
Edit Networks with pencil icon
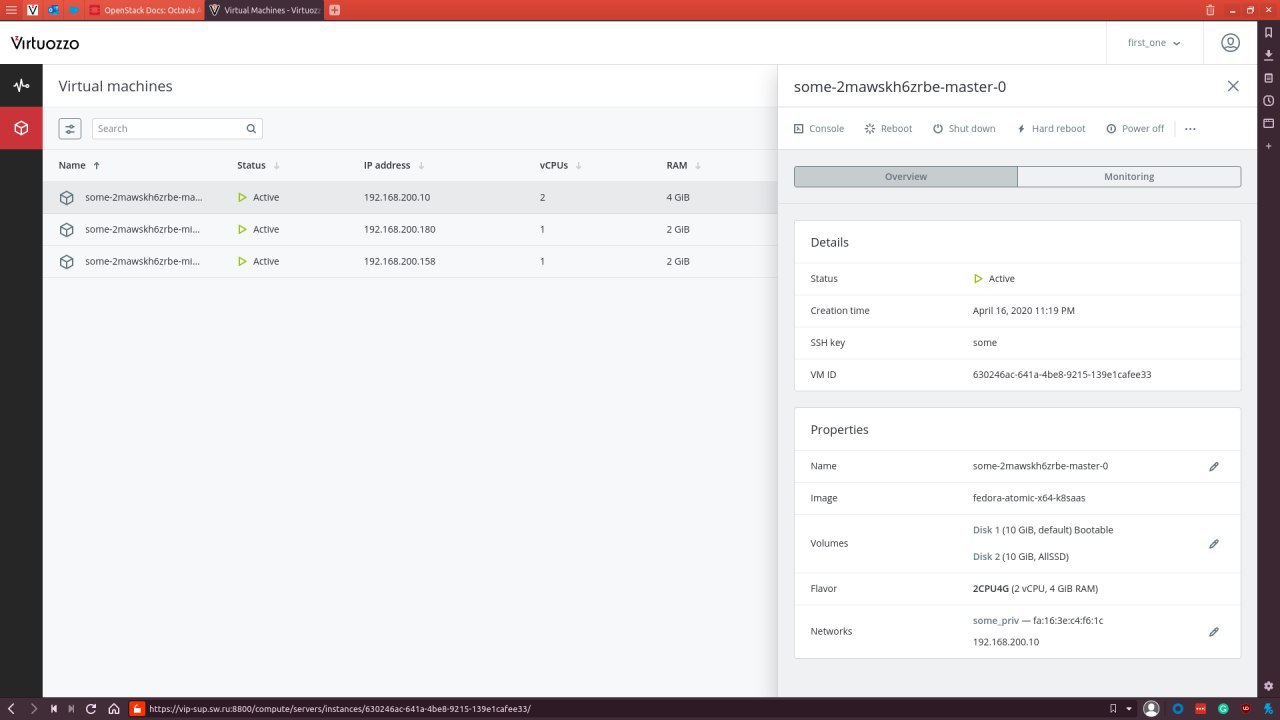[1214, 632]
